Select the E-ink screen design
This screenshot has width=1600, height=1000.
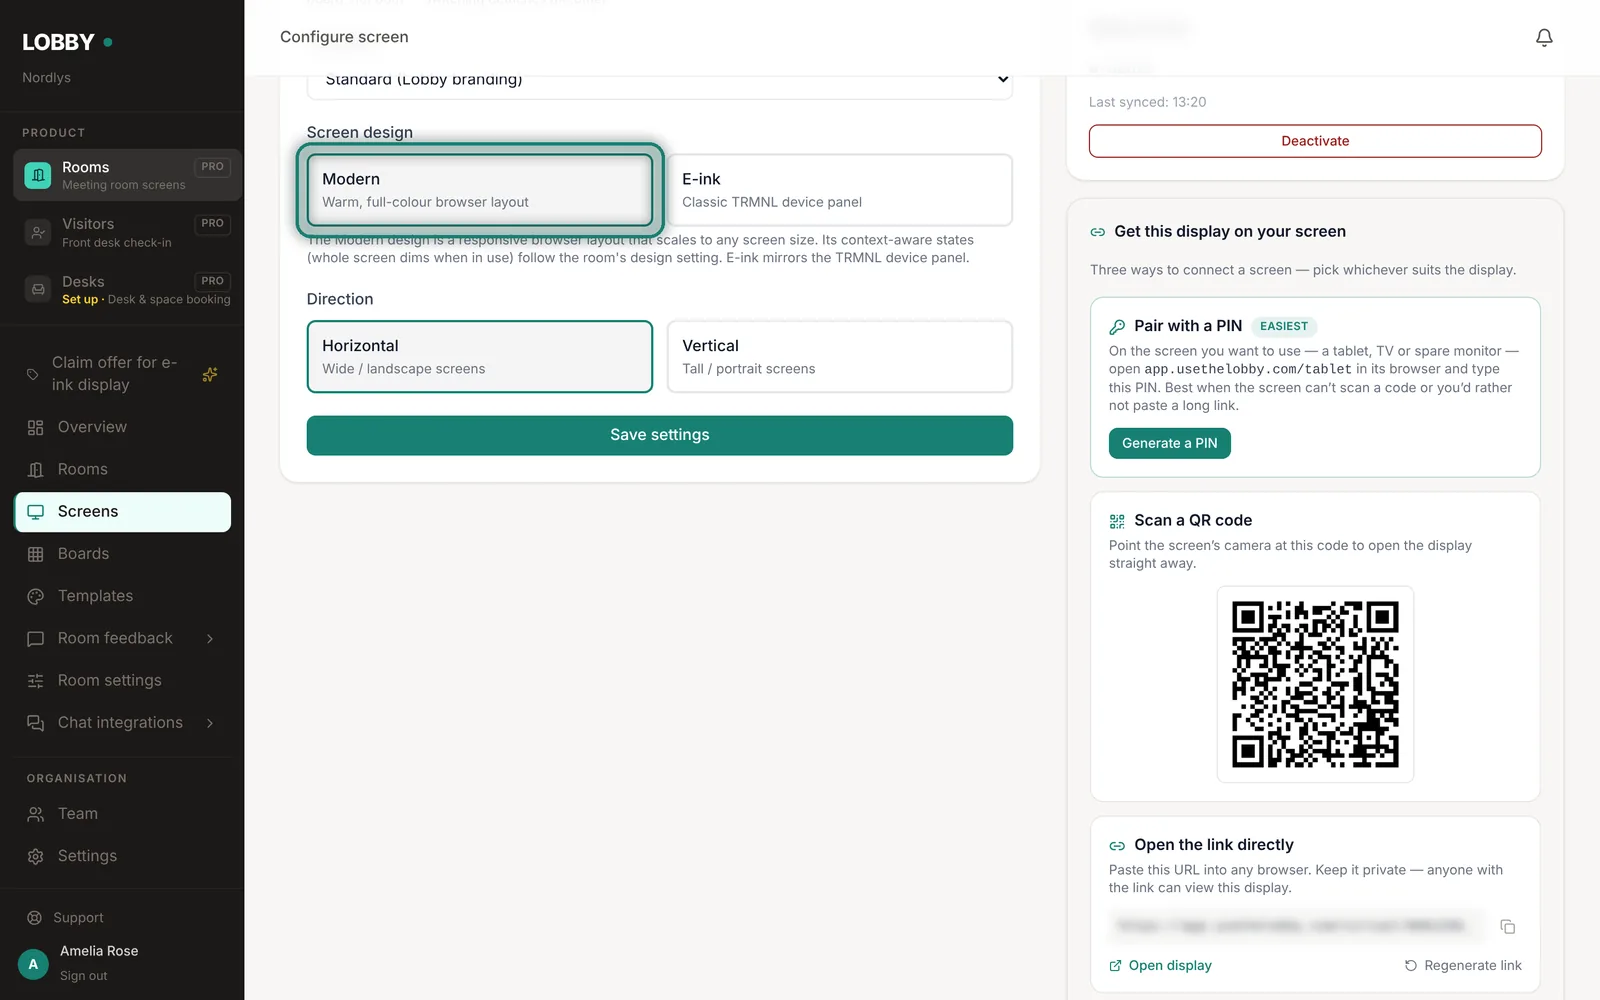pyautogui.click(x=840, y=190)
